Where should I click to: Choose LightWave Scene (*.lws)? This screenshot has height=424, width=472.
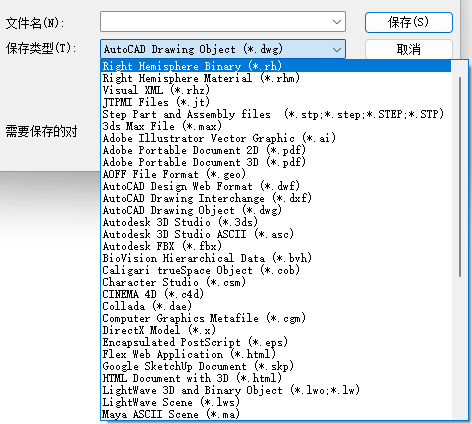point(277,402)
